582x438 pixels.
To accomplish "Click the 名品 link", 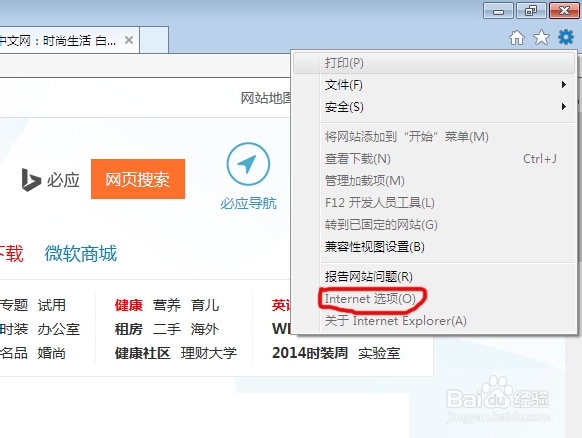I will point(14,353).
